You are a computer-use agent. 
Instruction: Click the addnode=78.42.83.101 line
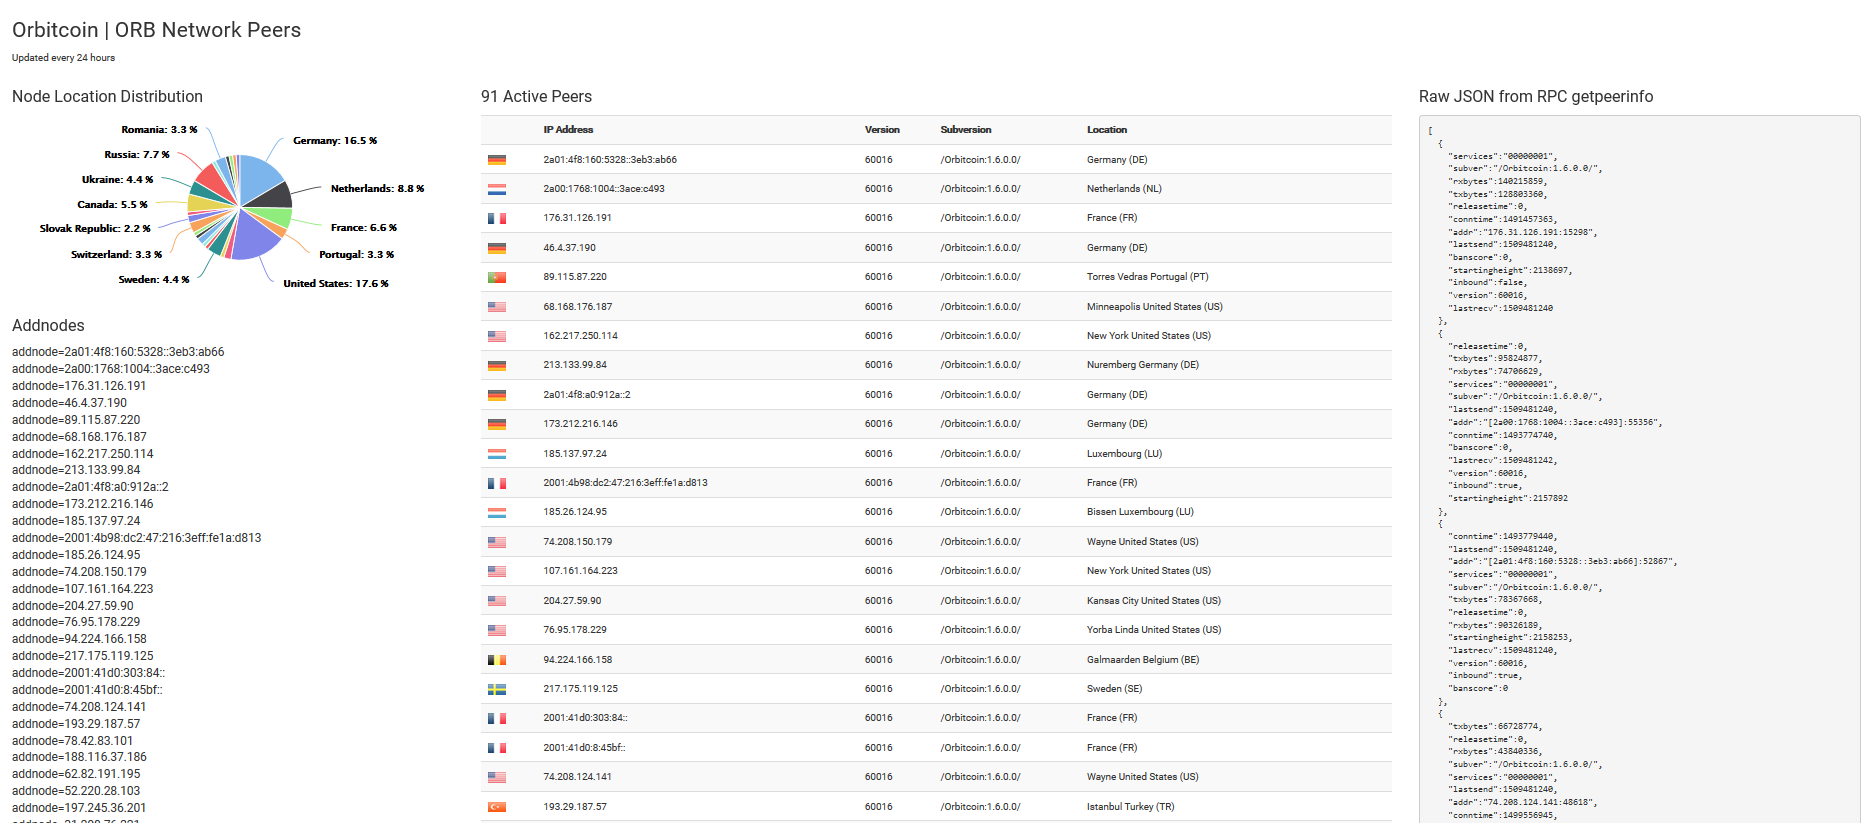pyautogui.click(x=72, y=741)
